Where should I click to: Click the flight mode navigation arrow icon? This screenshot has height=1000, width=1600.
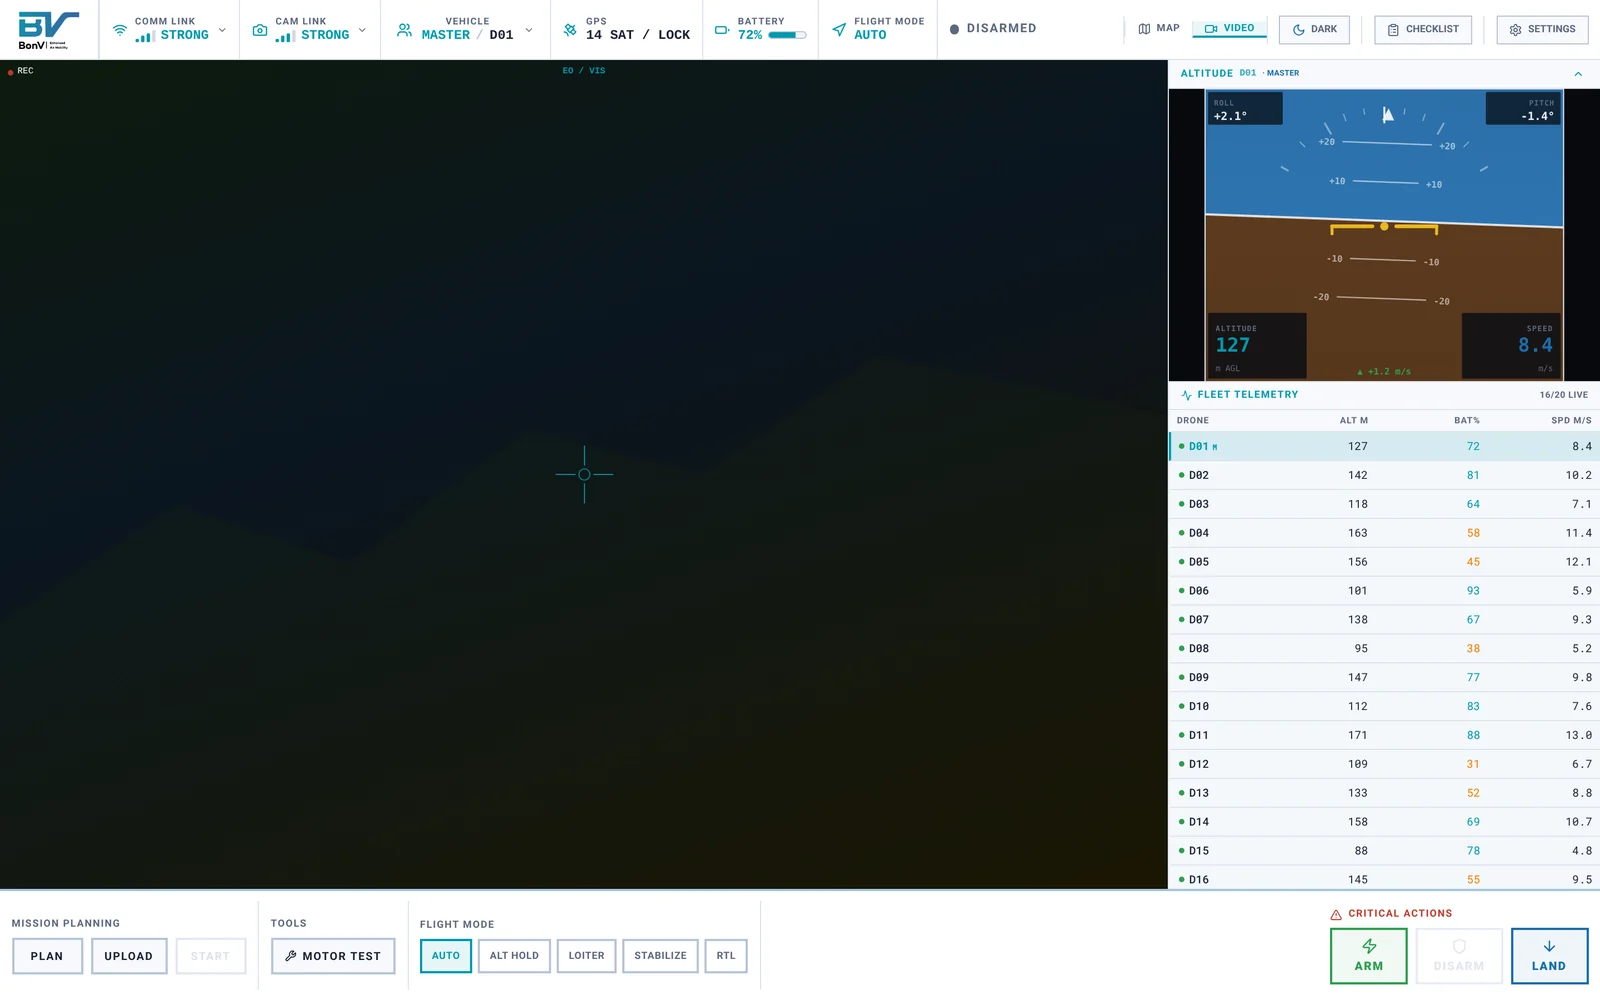[x=839, y=29]
